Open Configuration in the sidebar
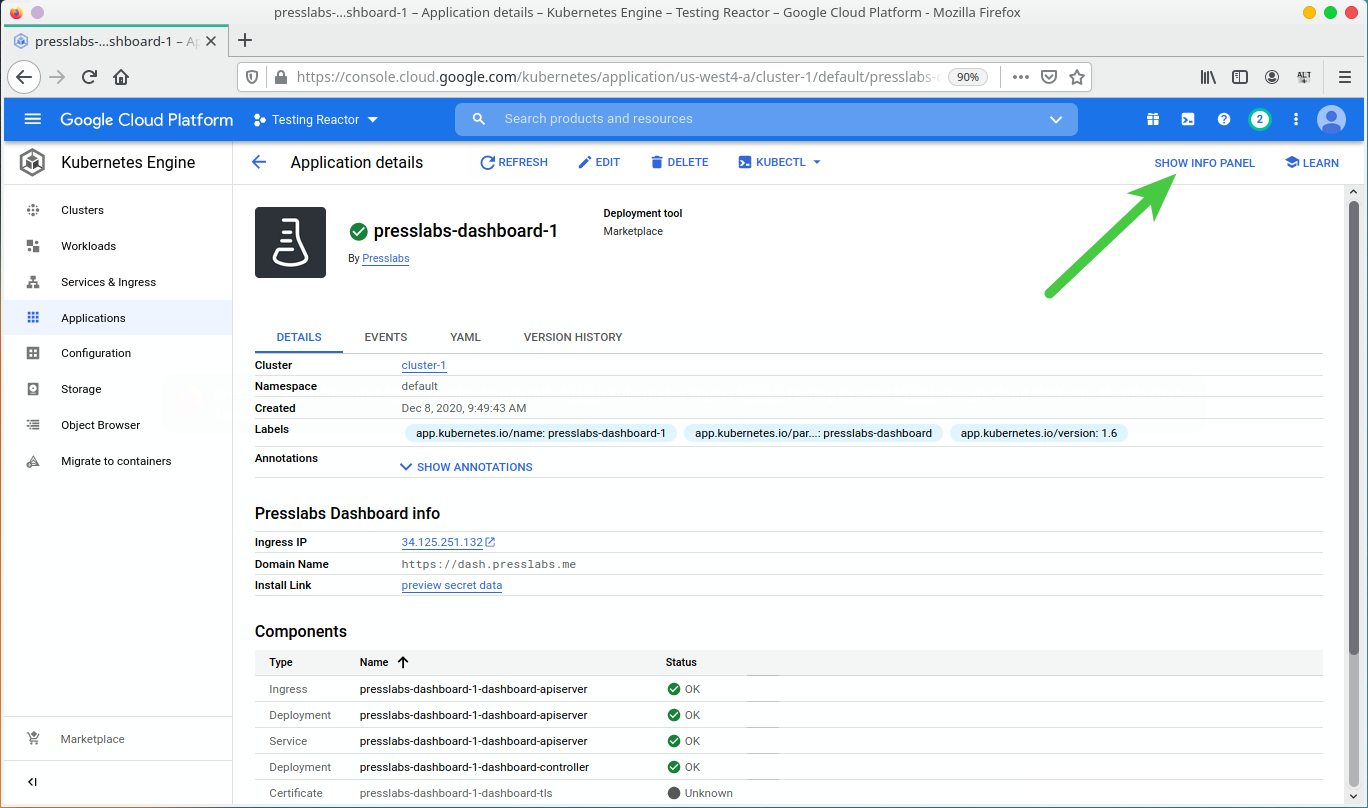The height and width of the screenshot is (808, 1368). pyautogui.click(x=118, y=353)
